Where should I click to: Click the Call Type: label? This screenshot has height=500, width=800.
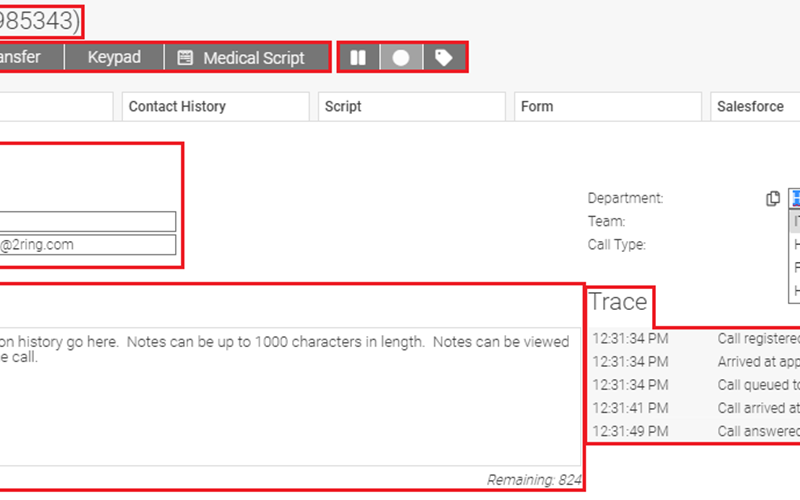[616, 245]
